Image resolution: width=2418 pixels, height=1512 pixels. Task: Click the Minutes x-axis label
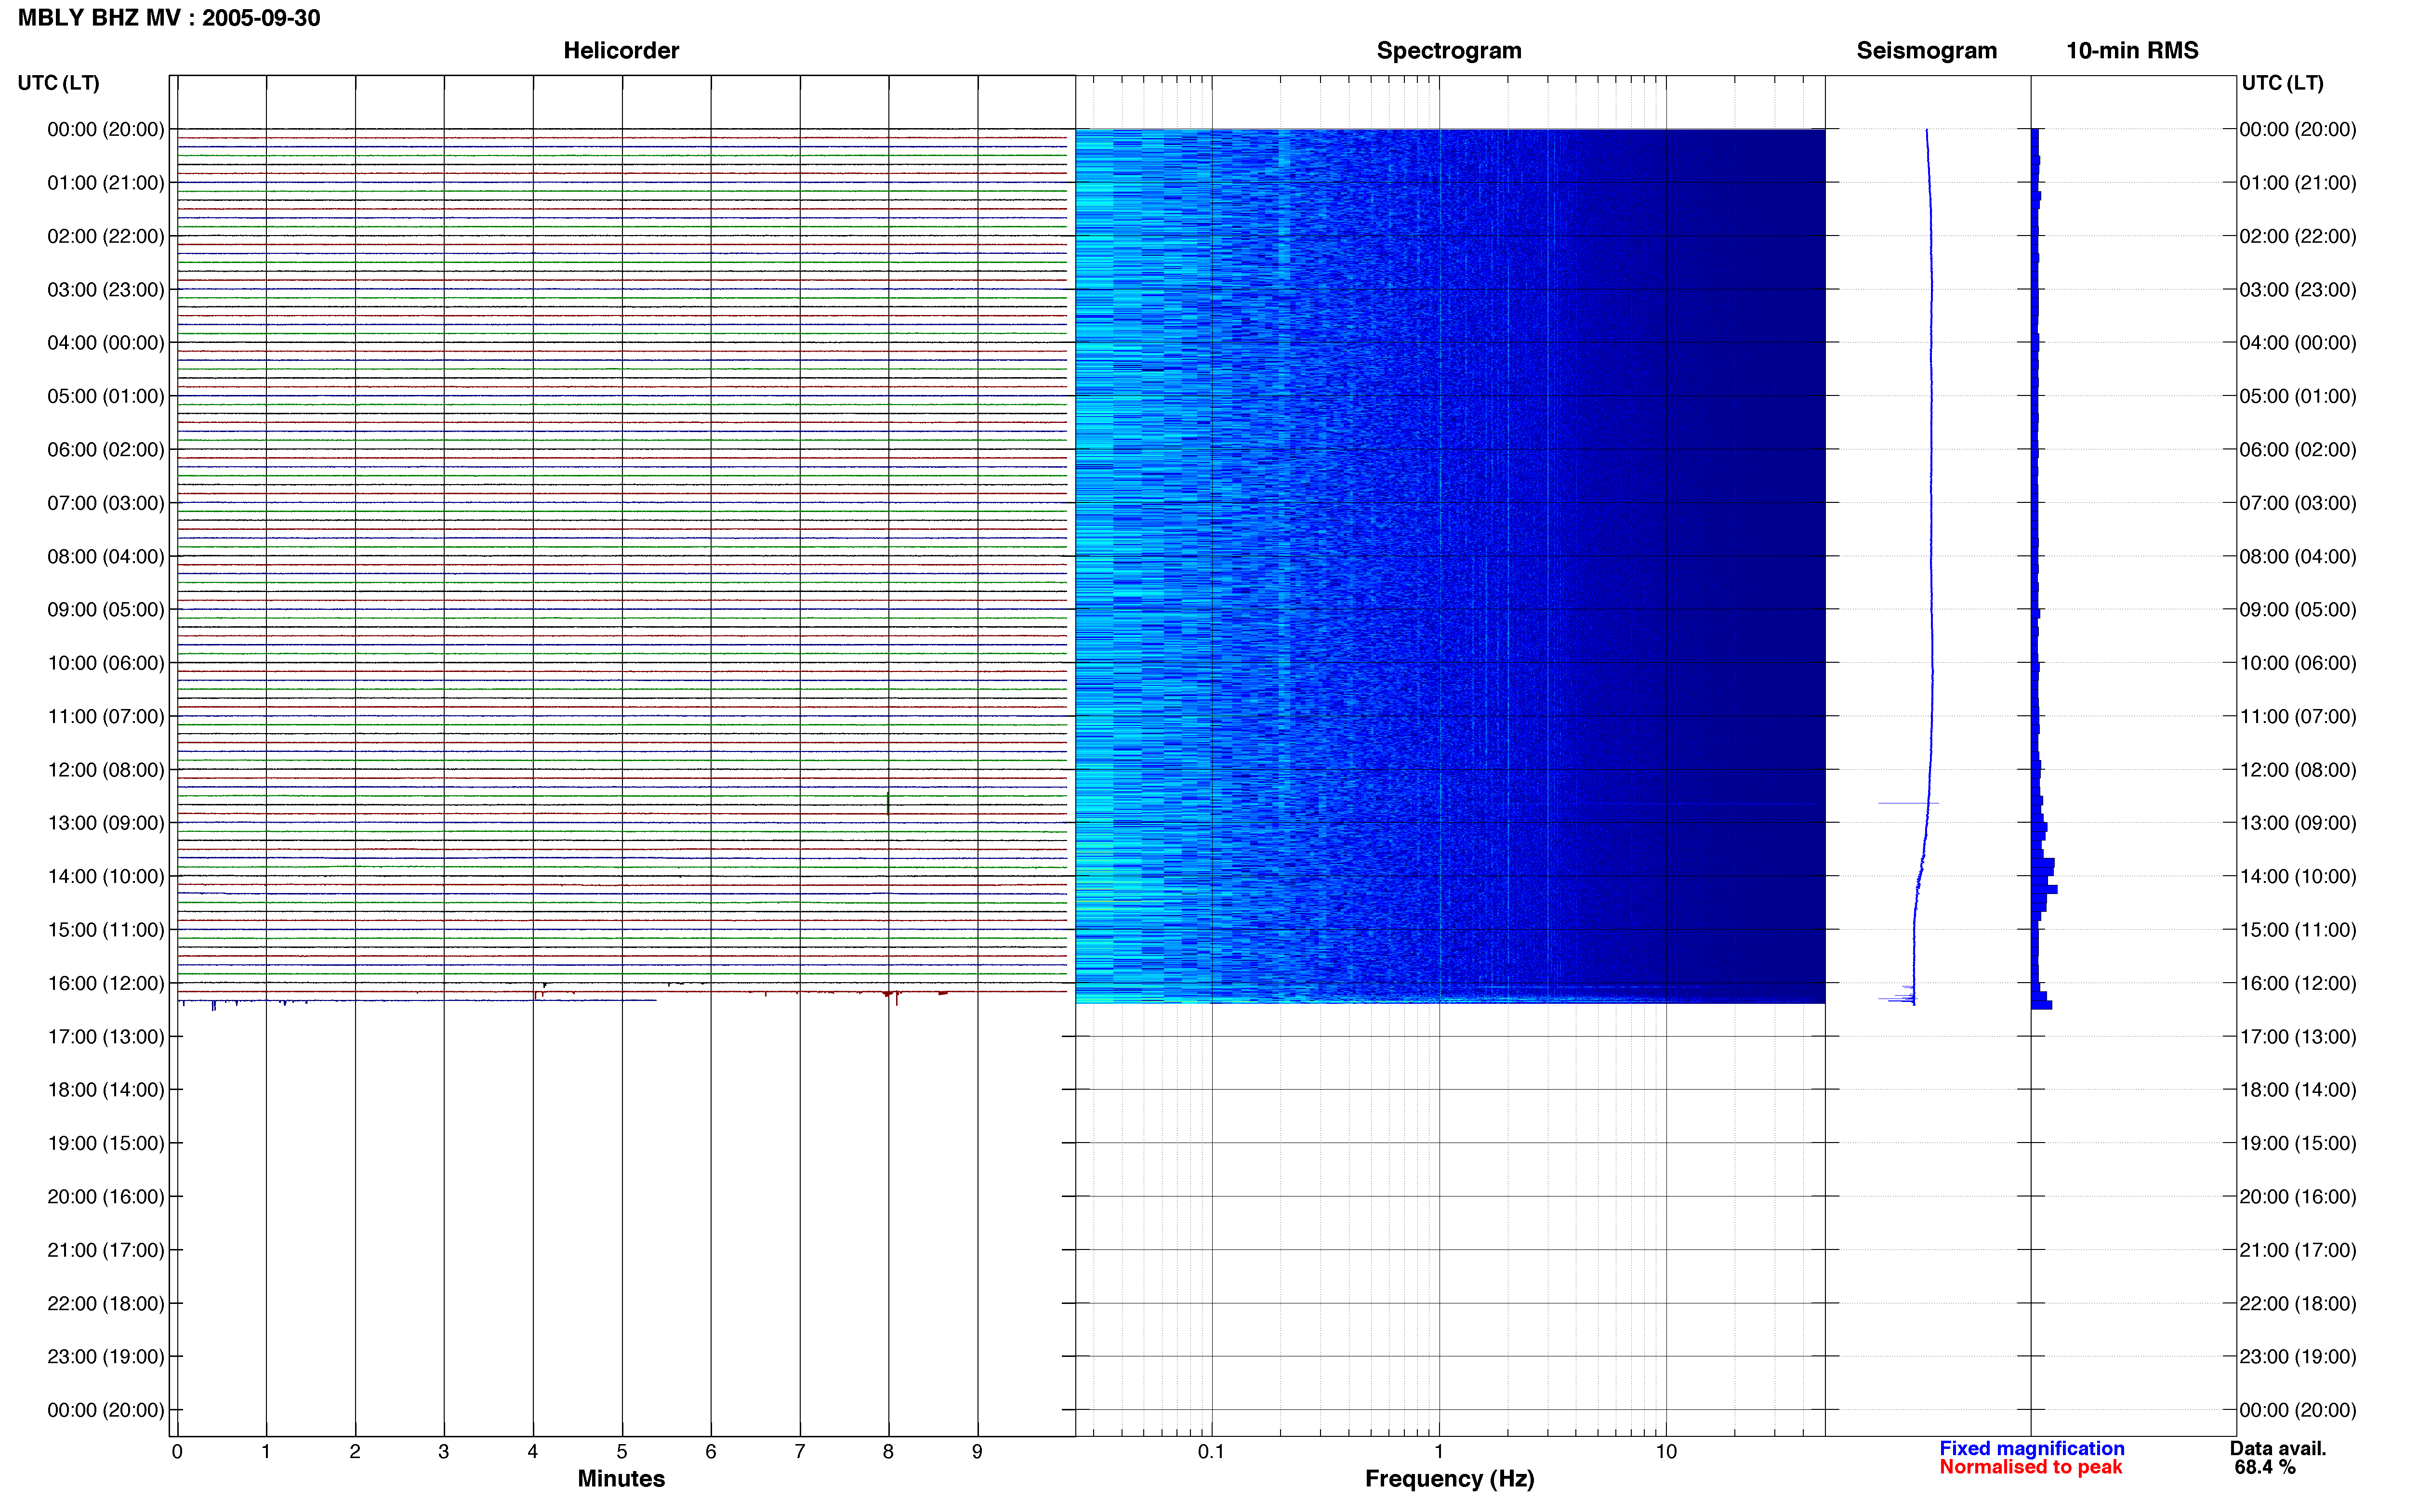(621, 1478)
